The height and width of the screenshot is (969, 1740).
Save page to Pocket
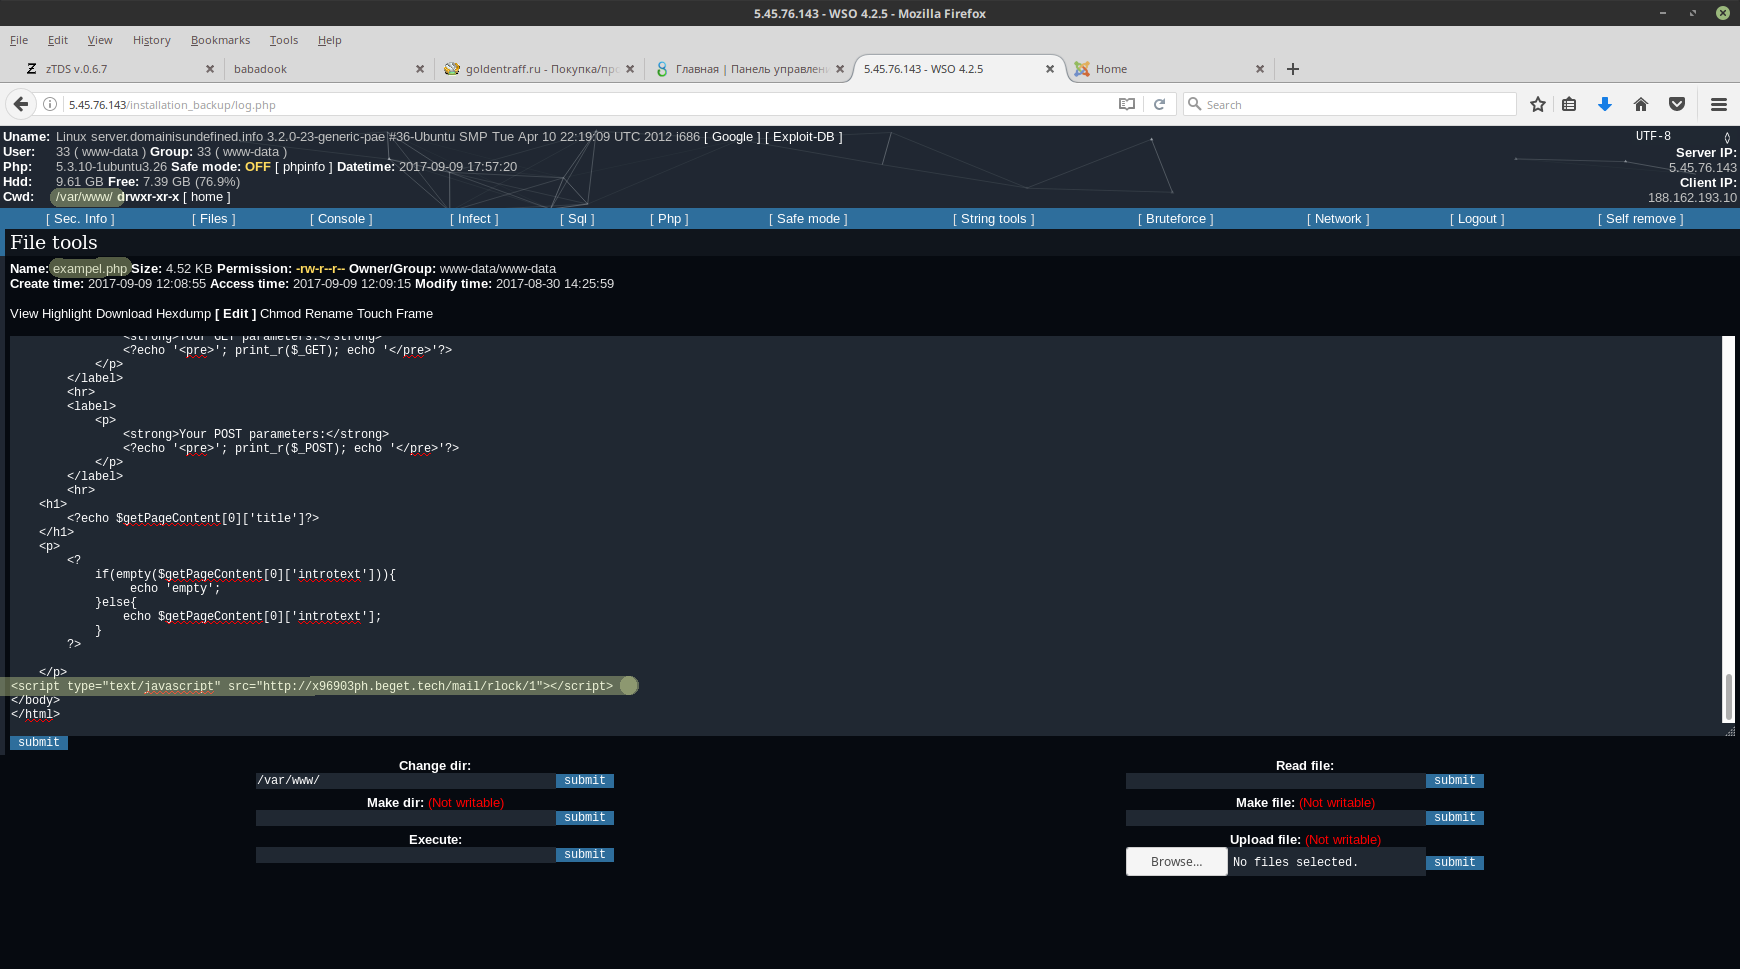pos(1677,104)
